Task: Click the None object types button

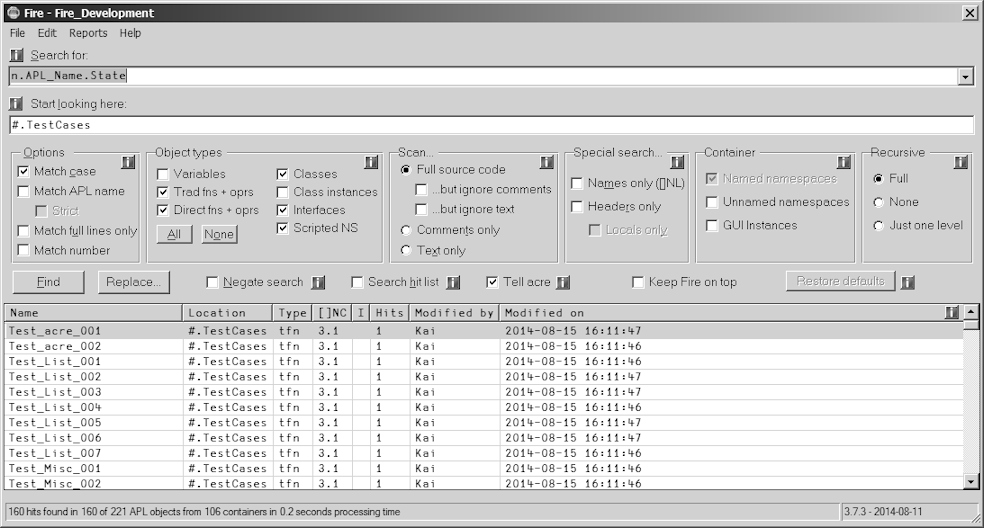Action: (x=219, y=234)
